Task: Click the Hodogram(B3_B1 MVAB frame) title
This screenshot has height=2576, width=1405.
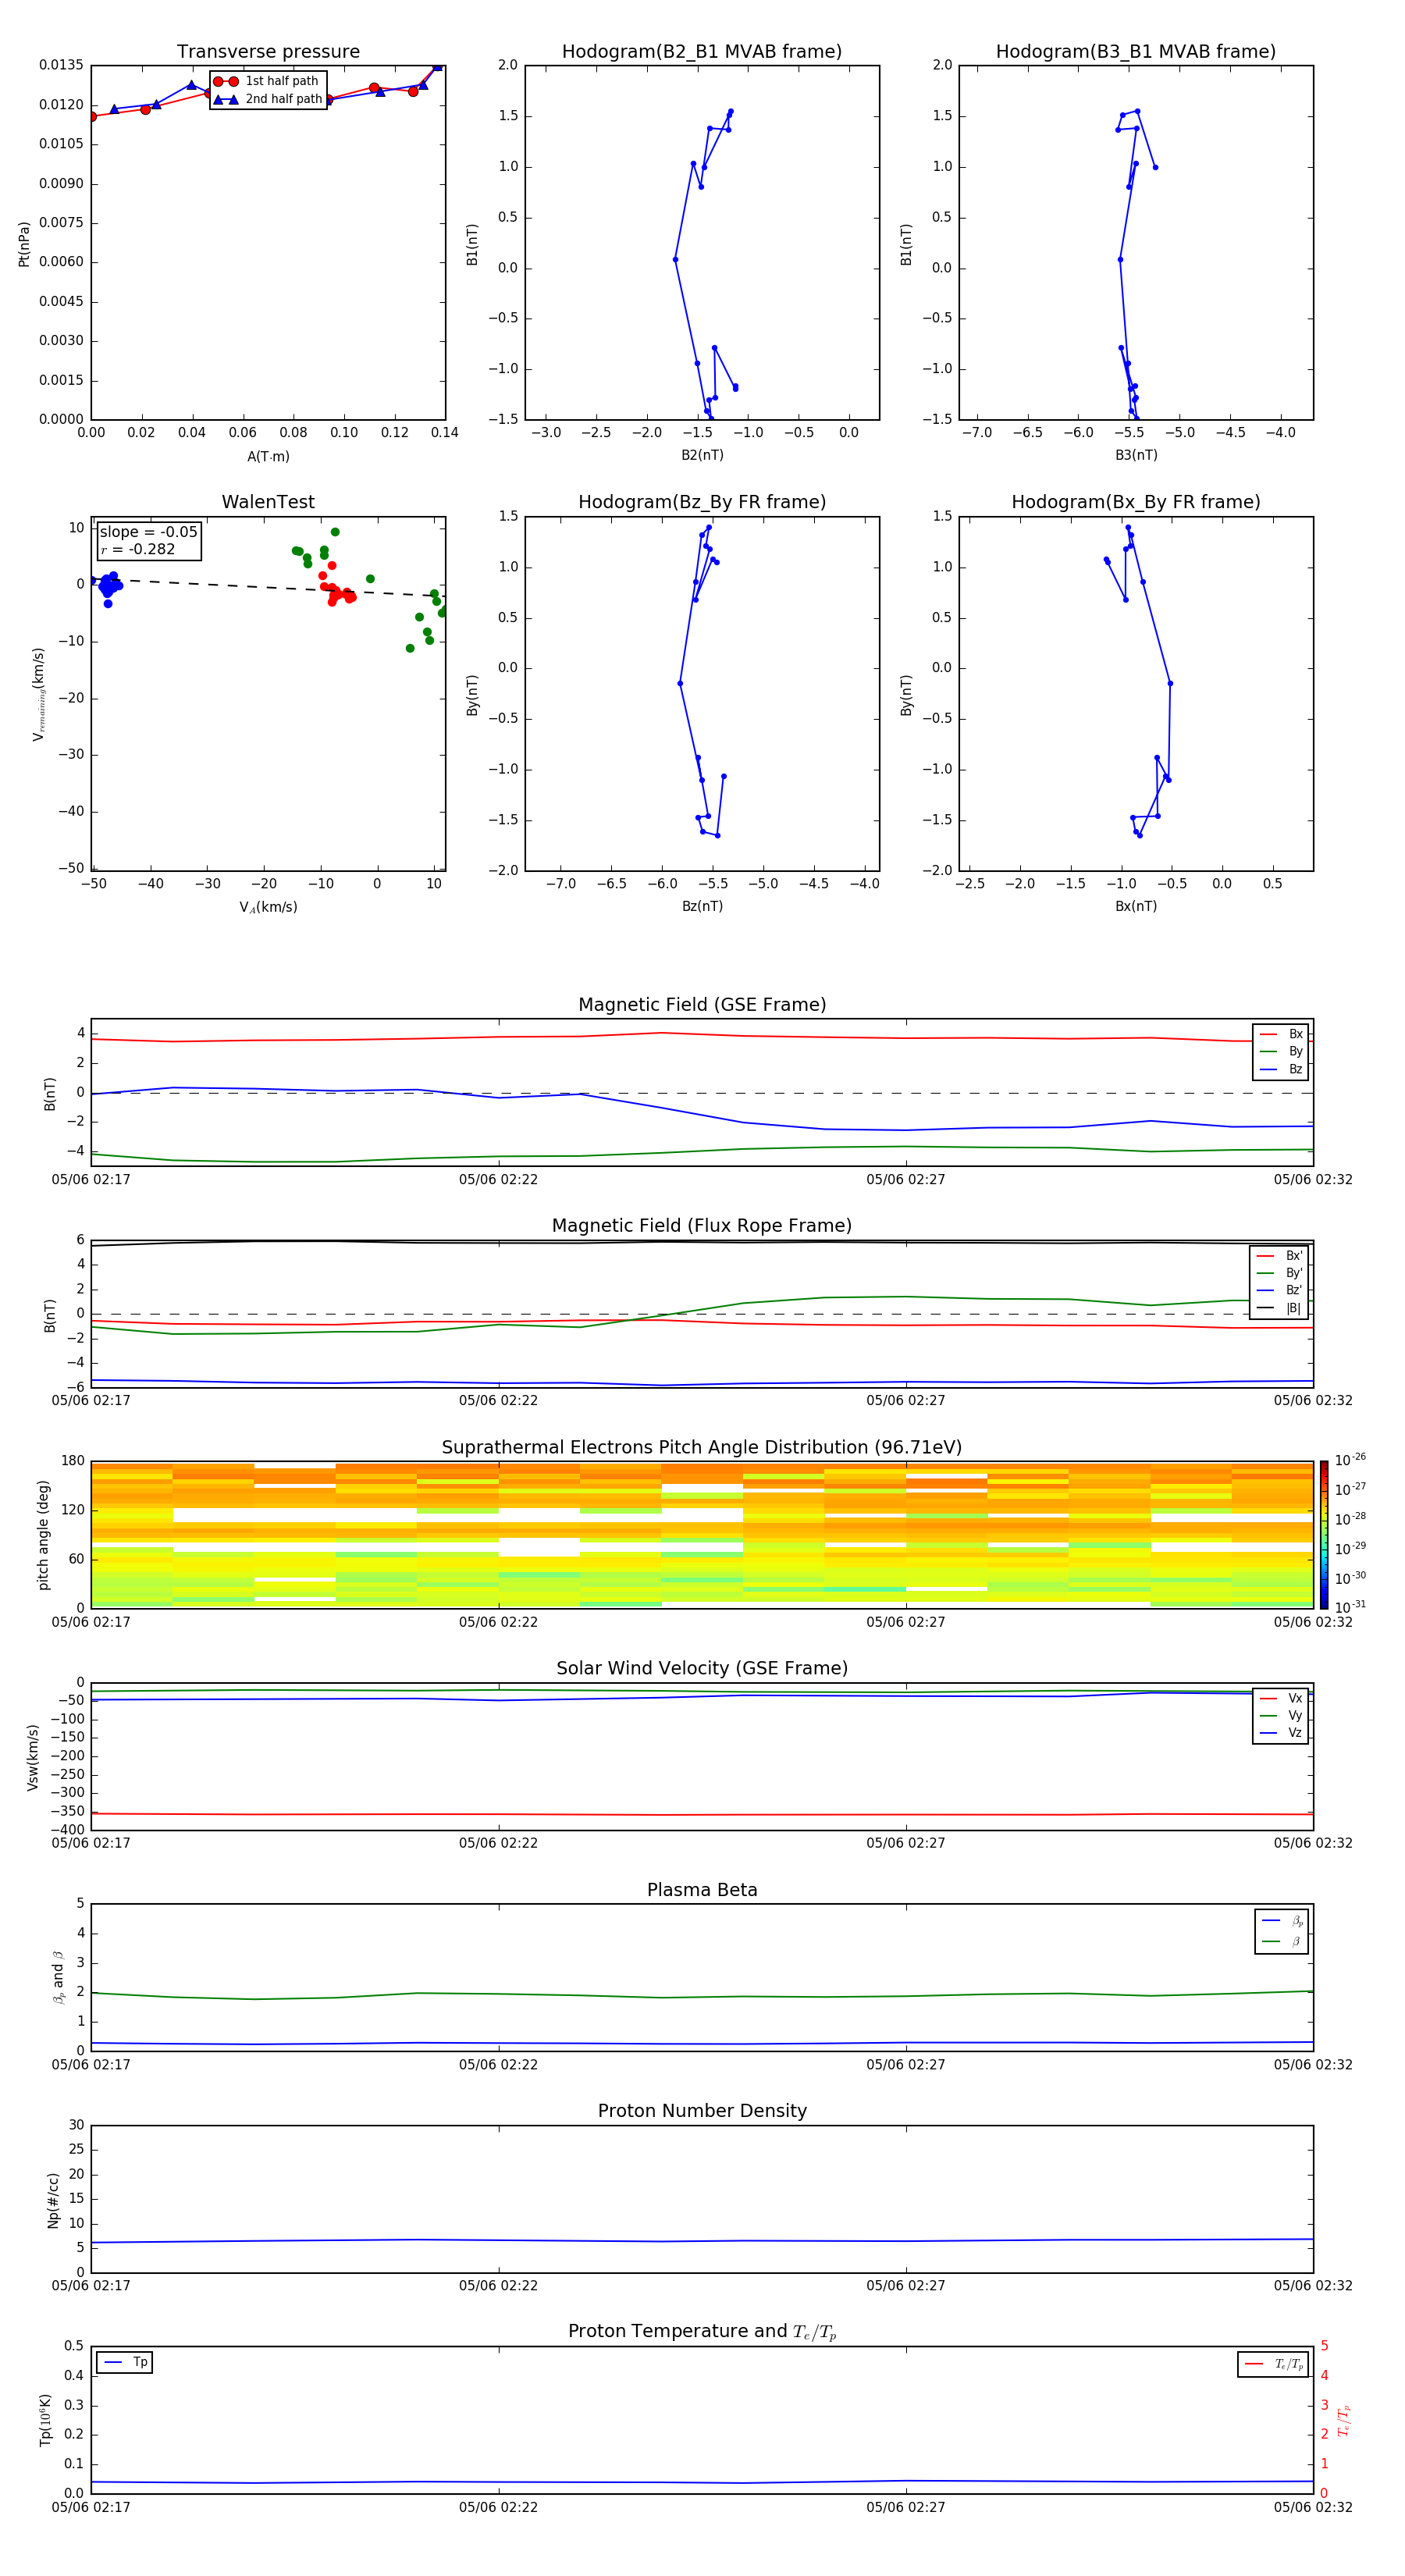Action: pos(1135,52)
